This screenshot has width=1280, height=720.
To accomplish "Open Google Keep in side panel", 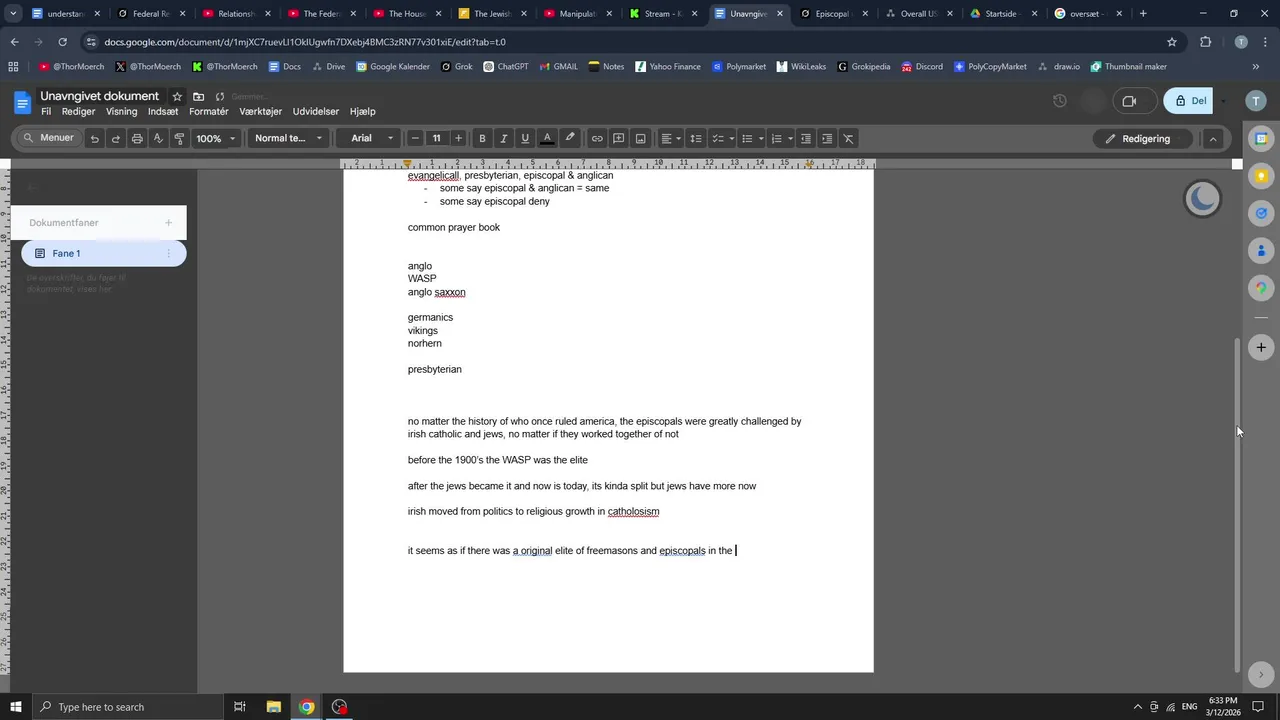I will [x=1261, y=176].
